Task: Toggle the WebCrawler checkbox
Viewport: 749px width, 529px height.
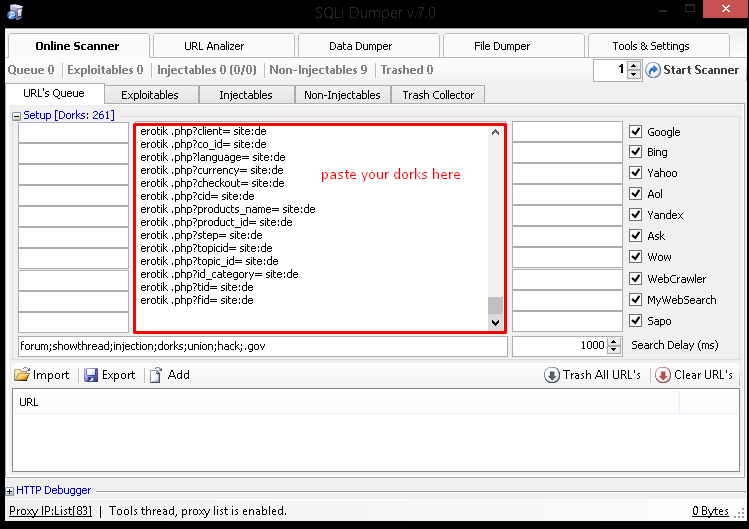Action: [636, 279]
